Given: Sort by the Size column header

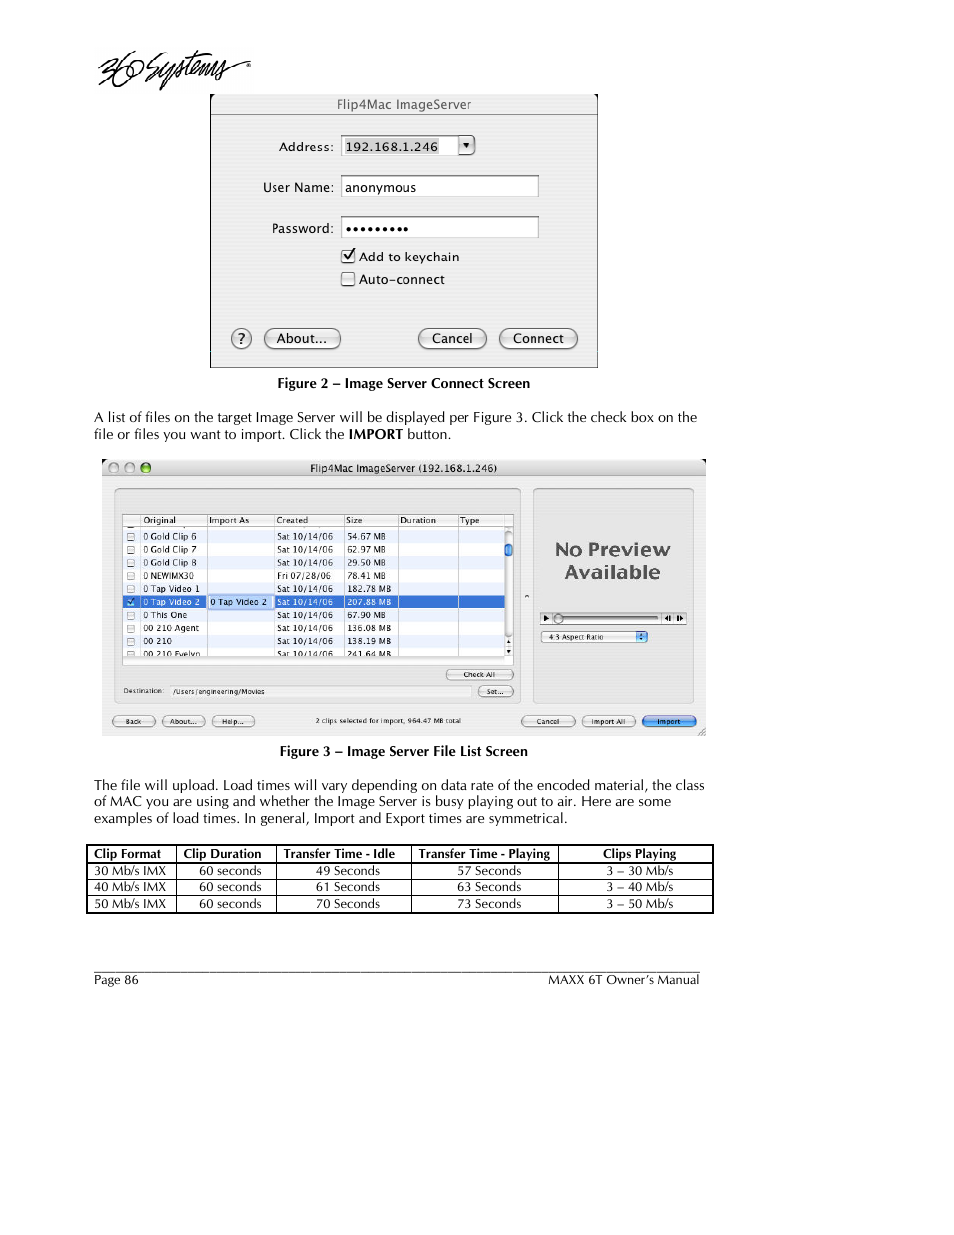Looking at the screenshot, I should 371,520.
